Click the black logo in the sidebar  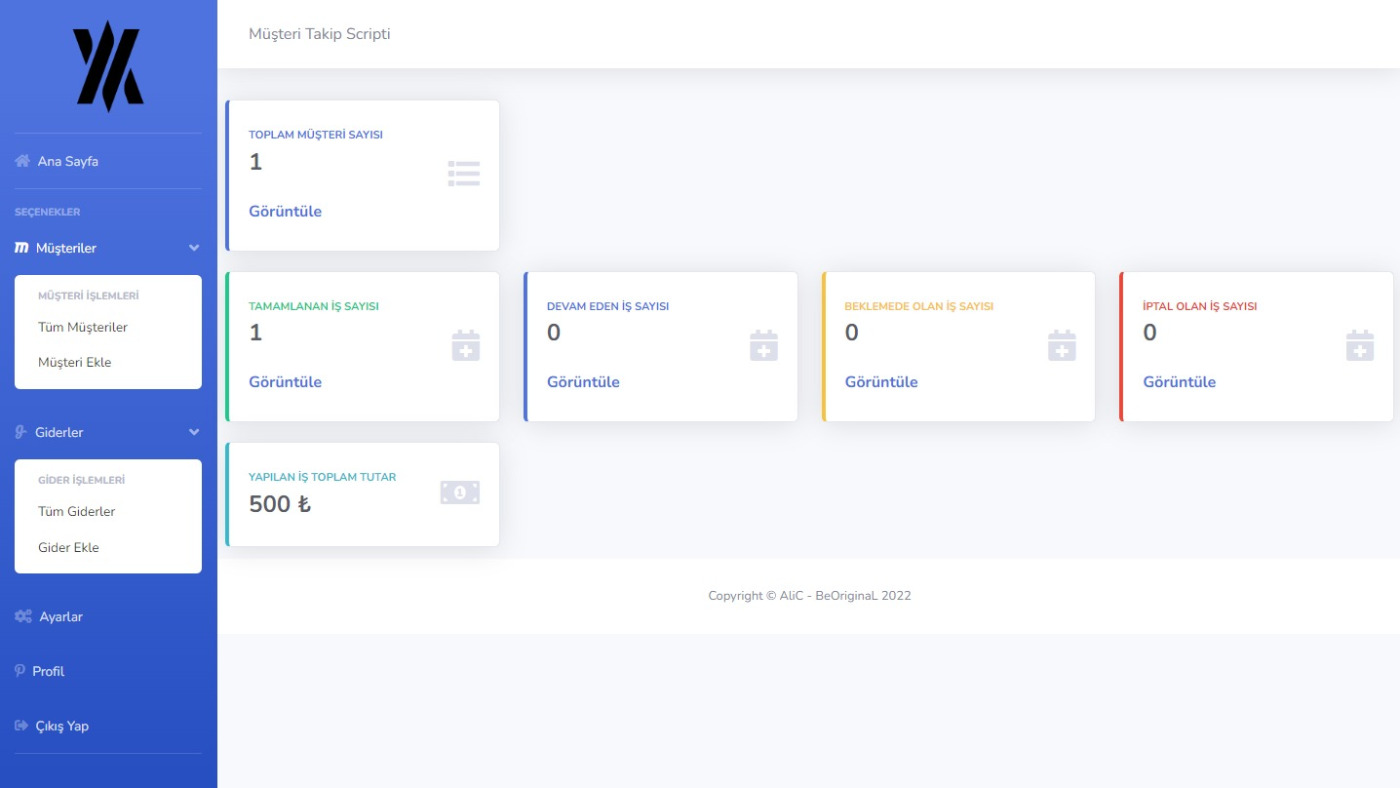point(108,66)
